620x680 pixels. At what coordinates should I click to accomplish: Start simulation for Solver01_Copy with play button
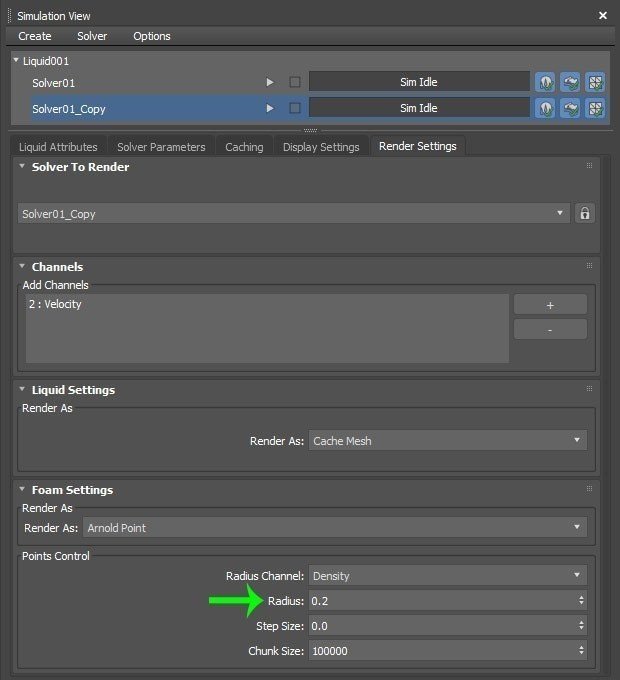(x=270, y=108)
